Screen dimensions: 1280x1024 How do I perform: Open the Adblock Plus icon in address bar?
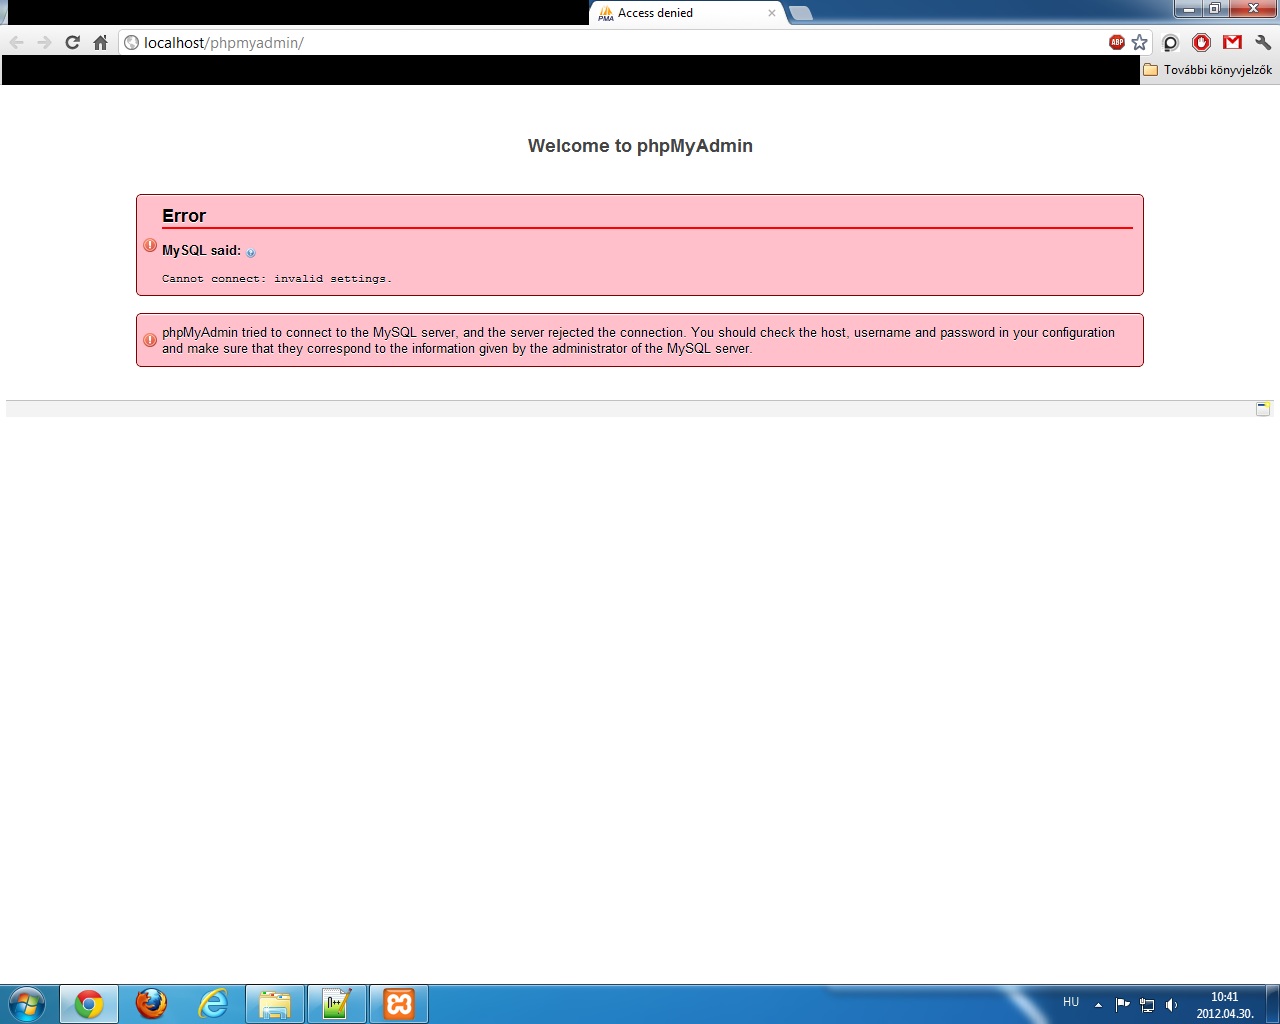1117,42
